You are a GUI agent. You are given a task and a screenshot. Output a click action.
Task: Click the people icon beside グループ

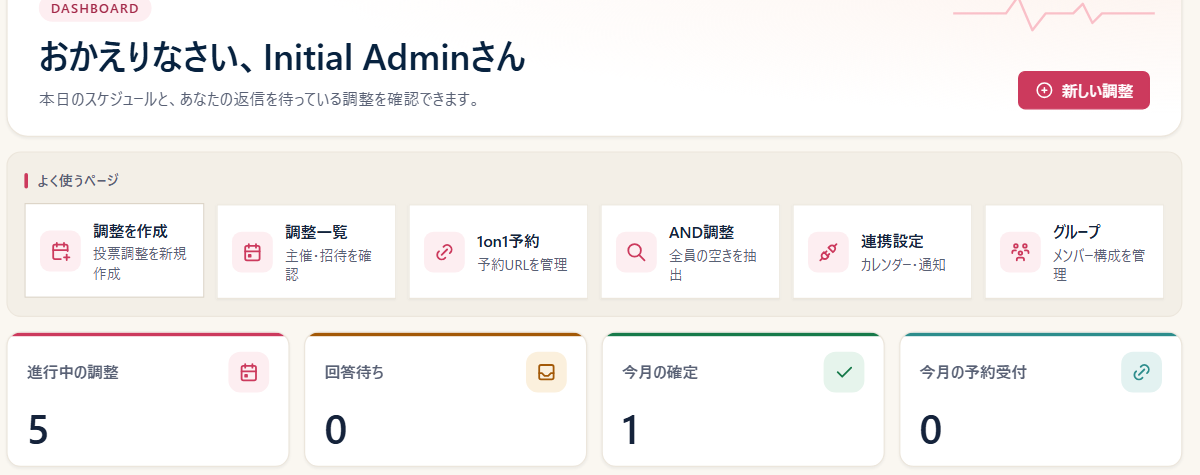pos(1020,251)
